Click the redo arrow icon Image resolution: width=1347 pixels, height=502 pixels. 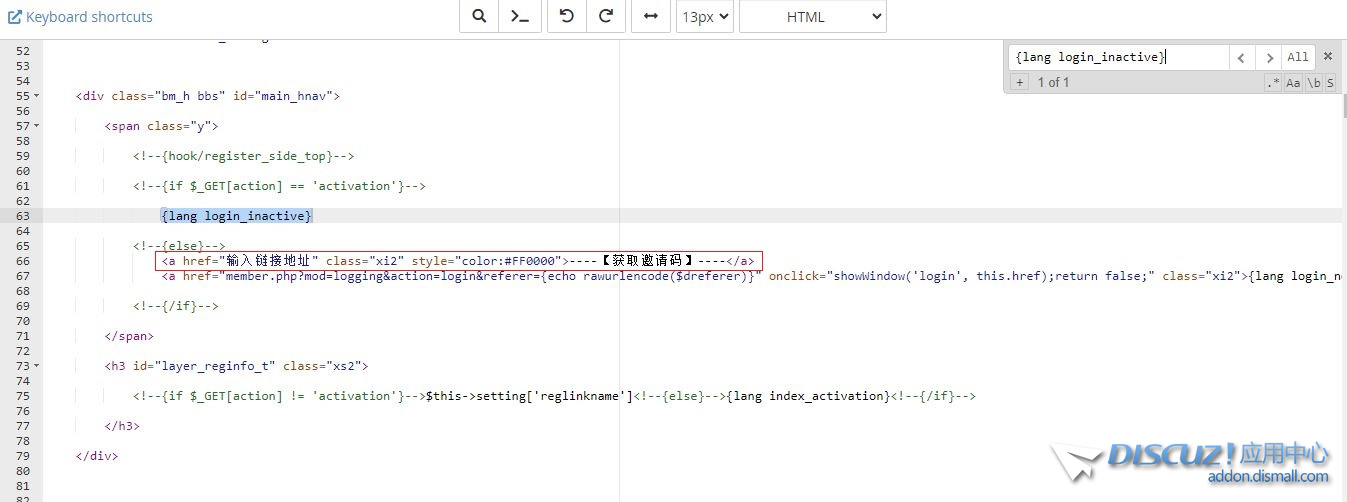pyautogui.click(x=606, y=16)
